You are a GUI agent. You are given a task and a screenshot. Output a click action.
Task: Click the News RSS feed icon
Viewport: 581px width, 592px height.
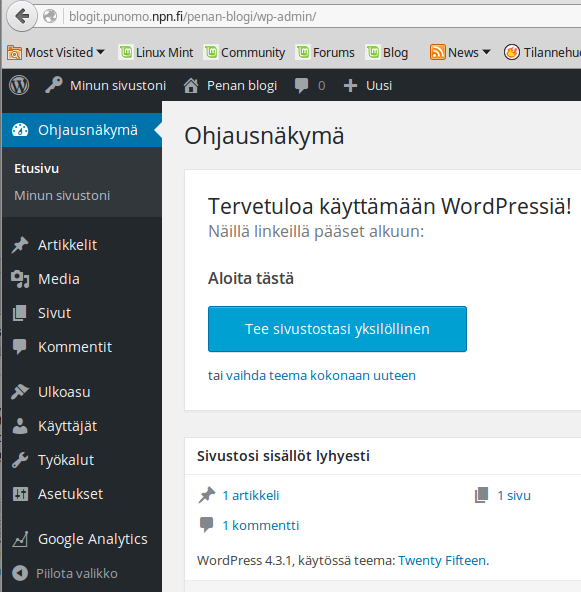tap(438, 52)
